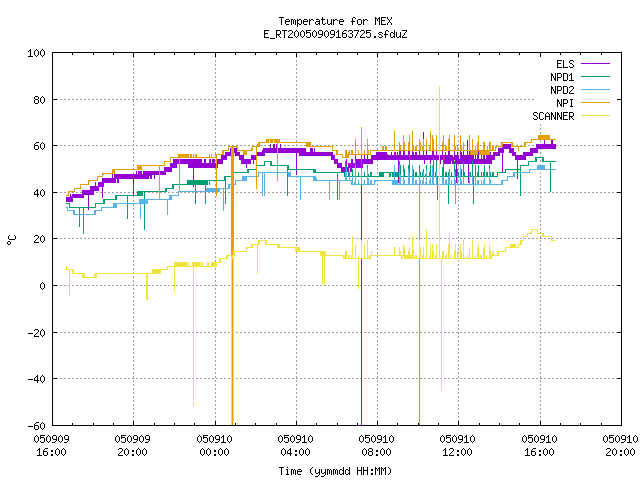Select the NPI legend label
This screenshot has width=640, height=480.
[x=565, y=103]
